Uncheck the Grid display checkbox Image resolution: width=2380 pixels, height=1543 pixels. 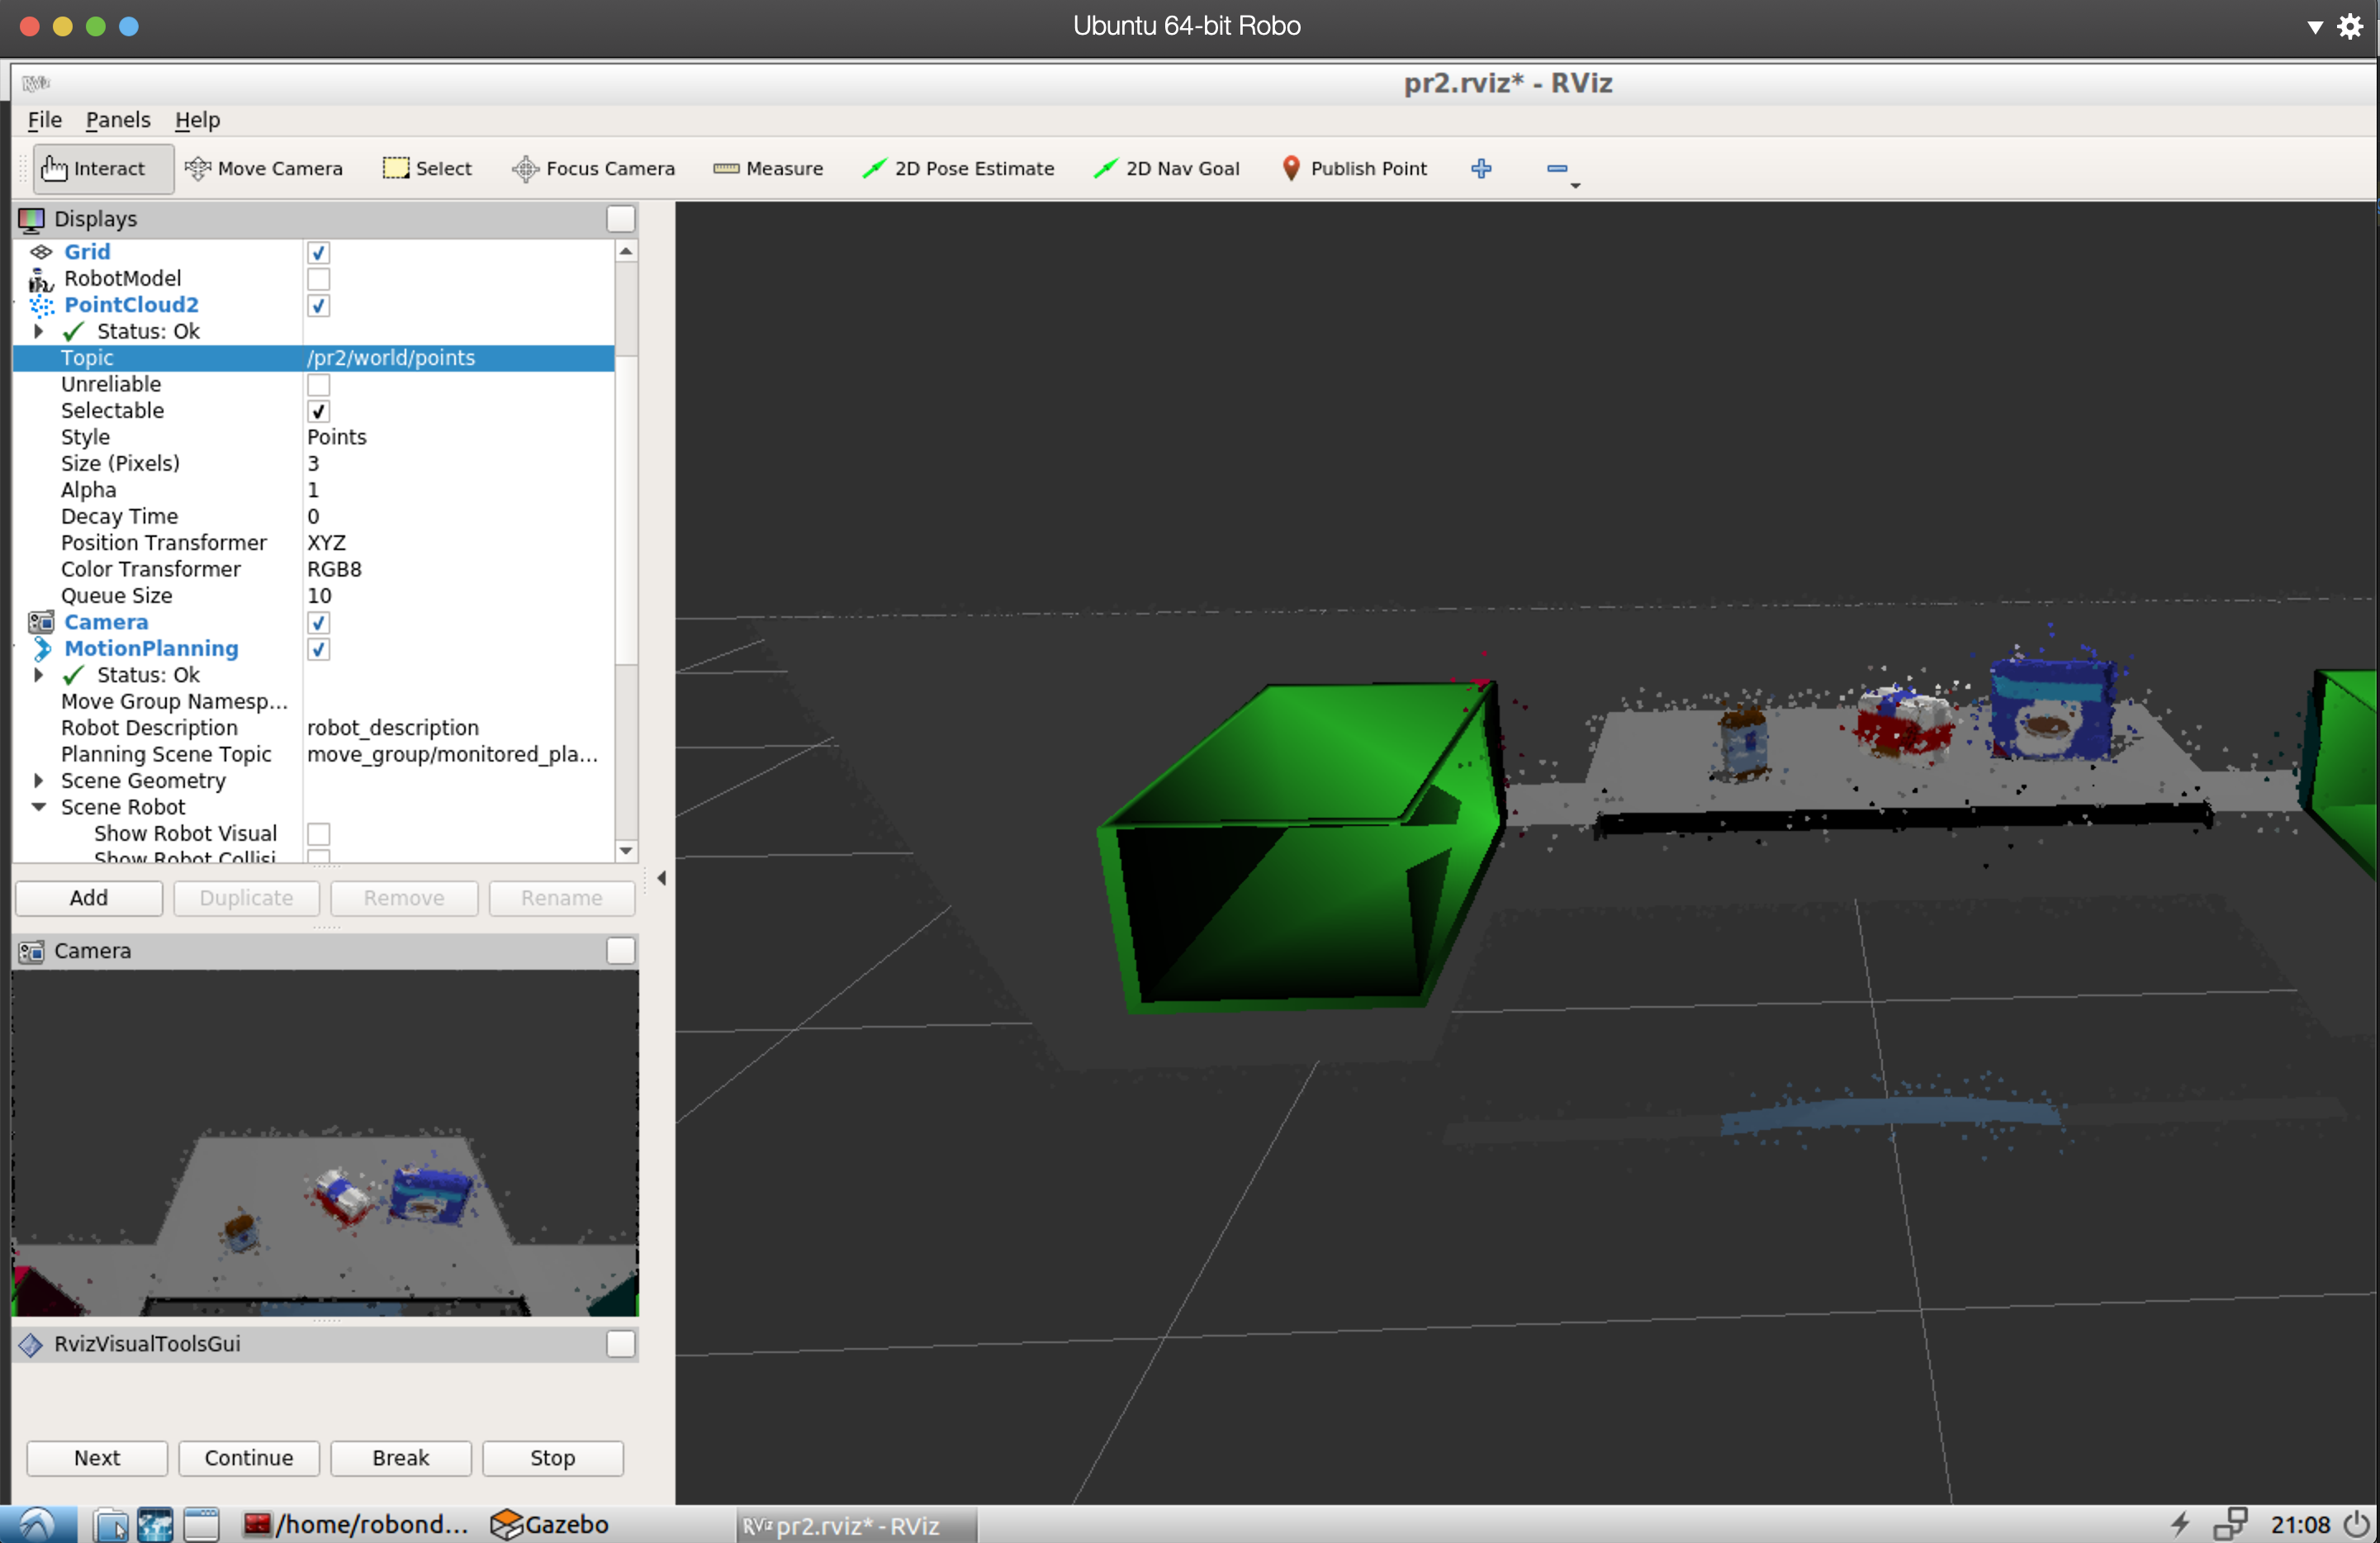click(318, 252)
